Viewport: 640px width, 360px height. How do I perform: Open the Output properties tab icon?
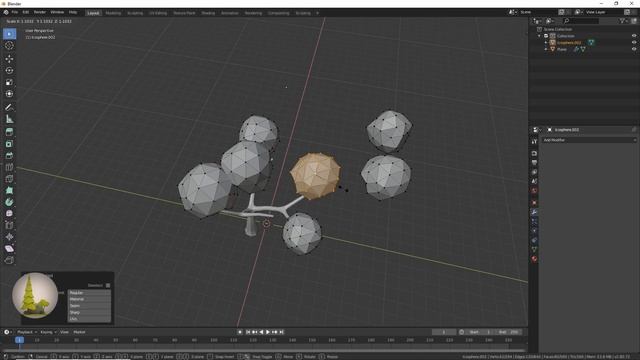pyautogui.click(x=534, y=163)
